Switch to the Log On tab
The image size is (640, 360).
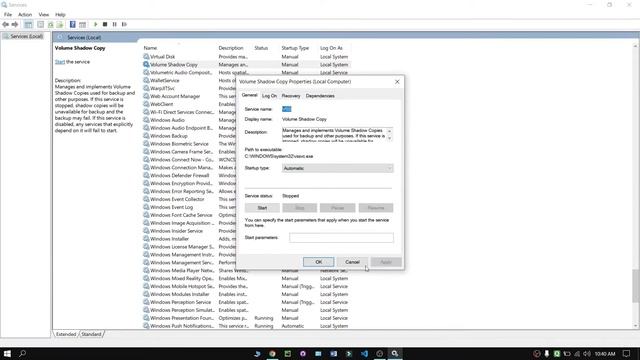pos(269,96)
